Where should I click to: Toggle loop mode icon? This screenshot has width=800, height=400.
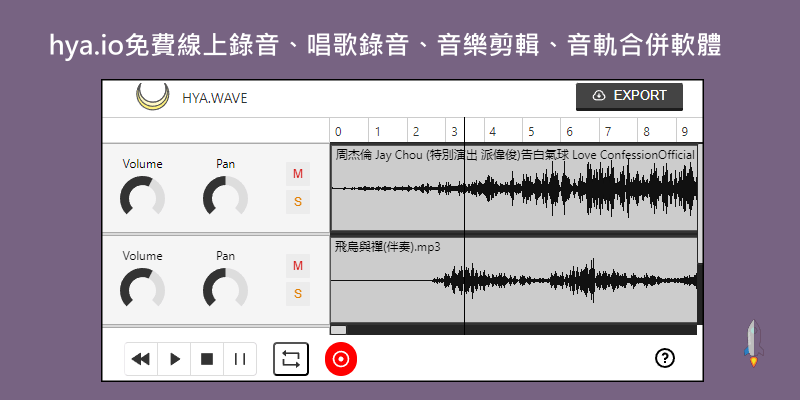tap(291, 358)
